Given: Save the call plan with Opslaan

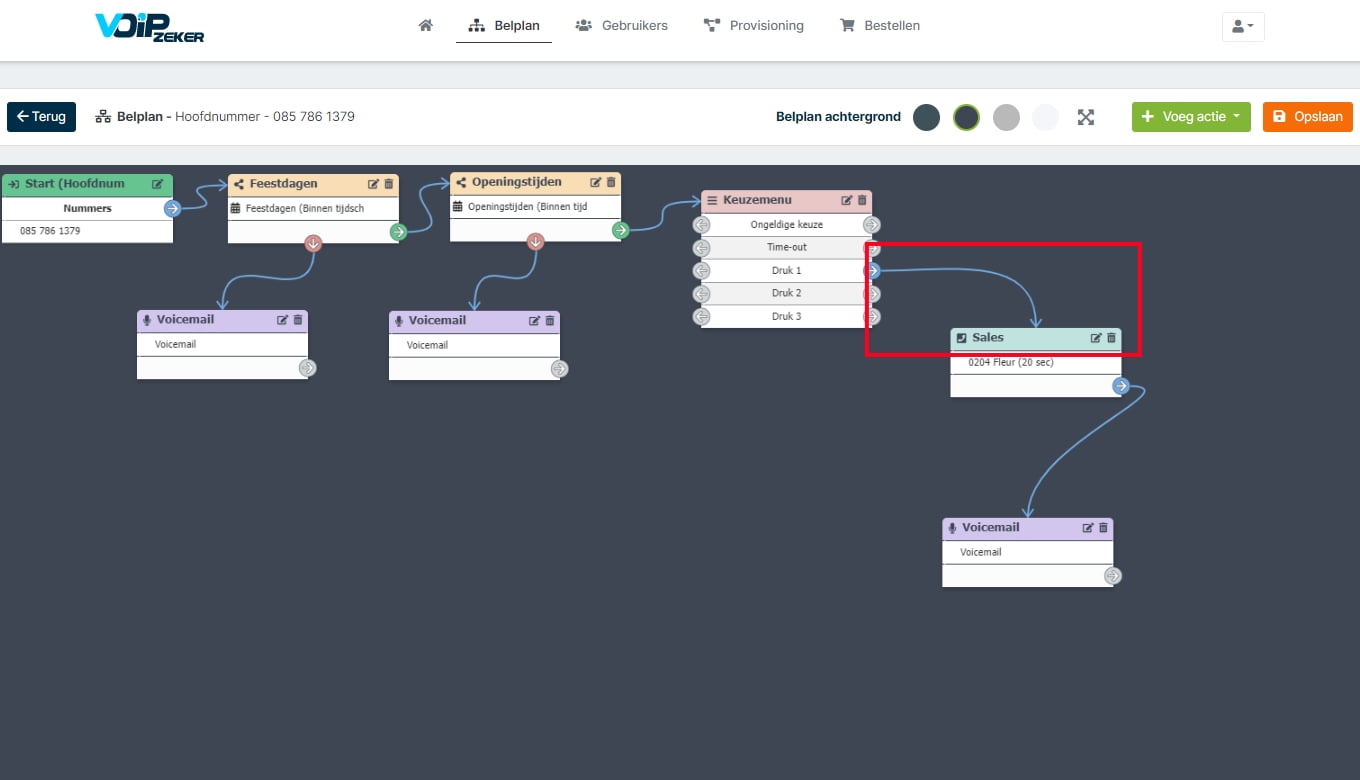Looking at the screenshot, I should click(1308, 117).
